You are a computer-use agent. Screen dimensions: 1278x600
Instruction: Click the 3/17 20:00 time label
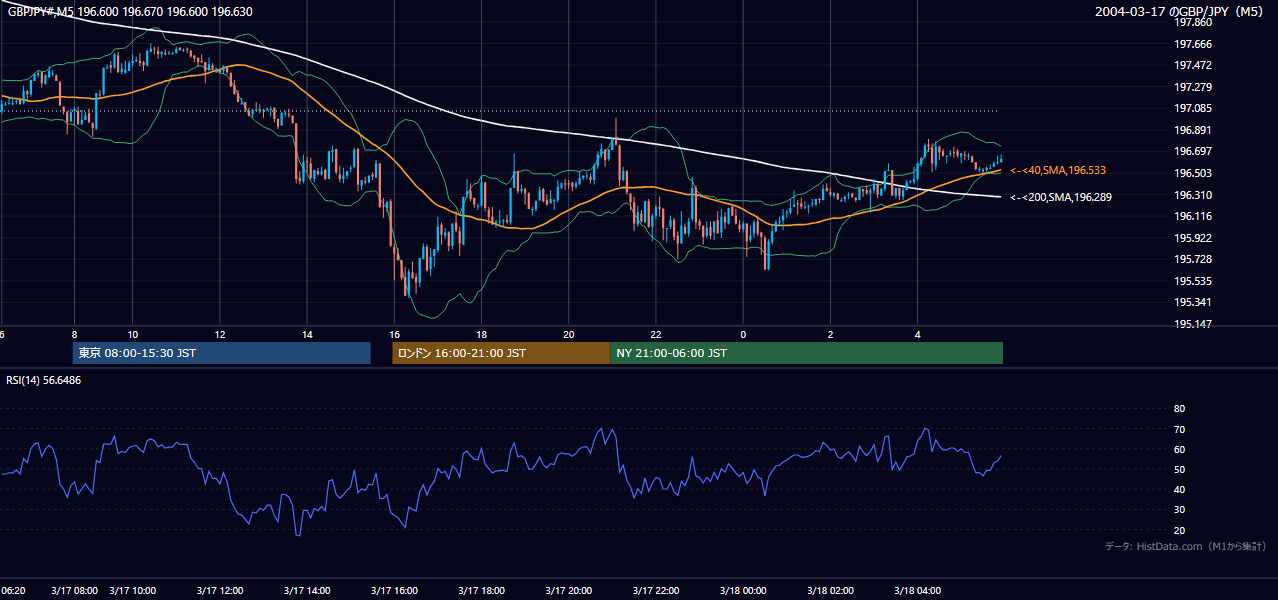569,590
